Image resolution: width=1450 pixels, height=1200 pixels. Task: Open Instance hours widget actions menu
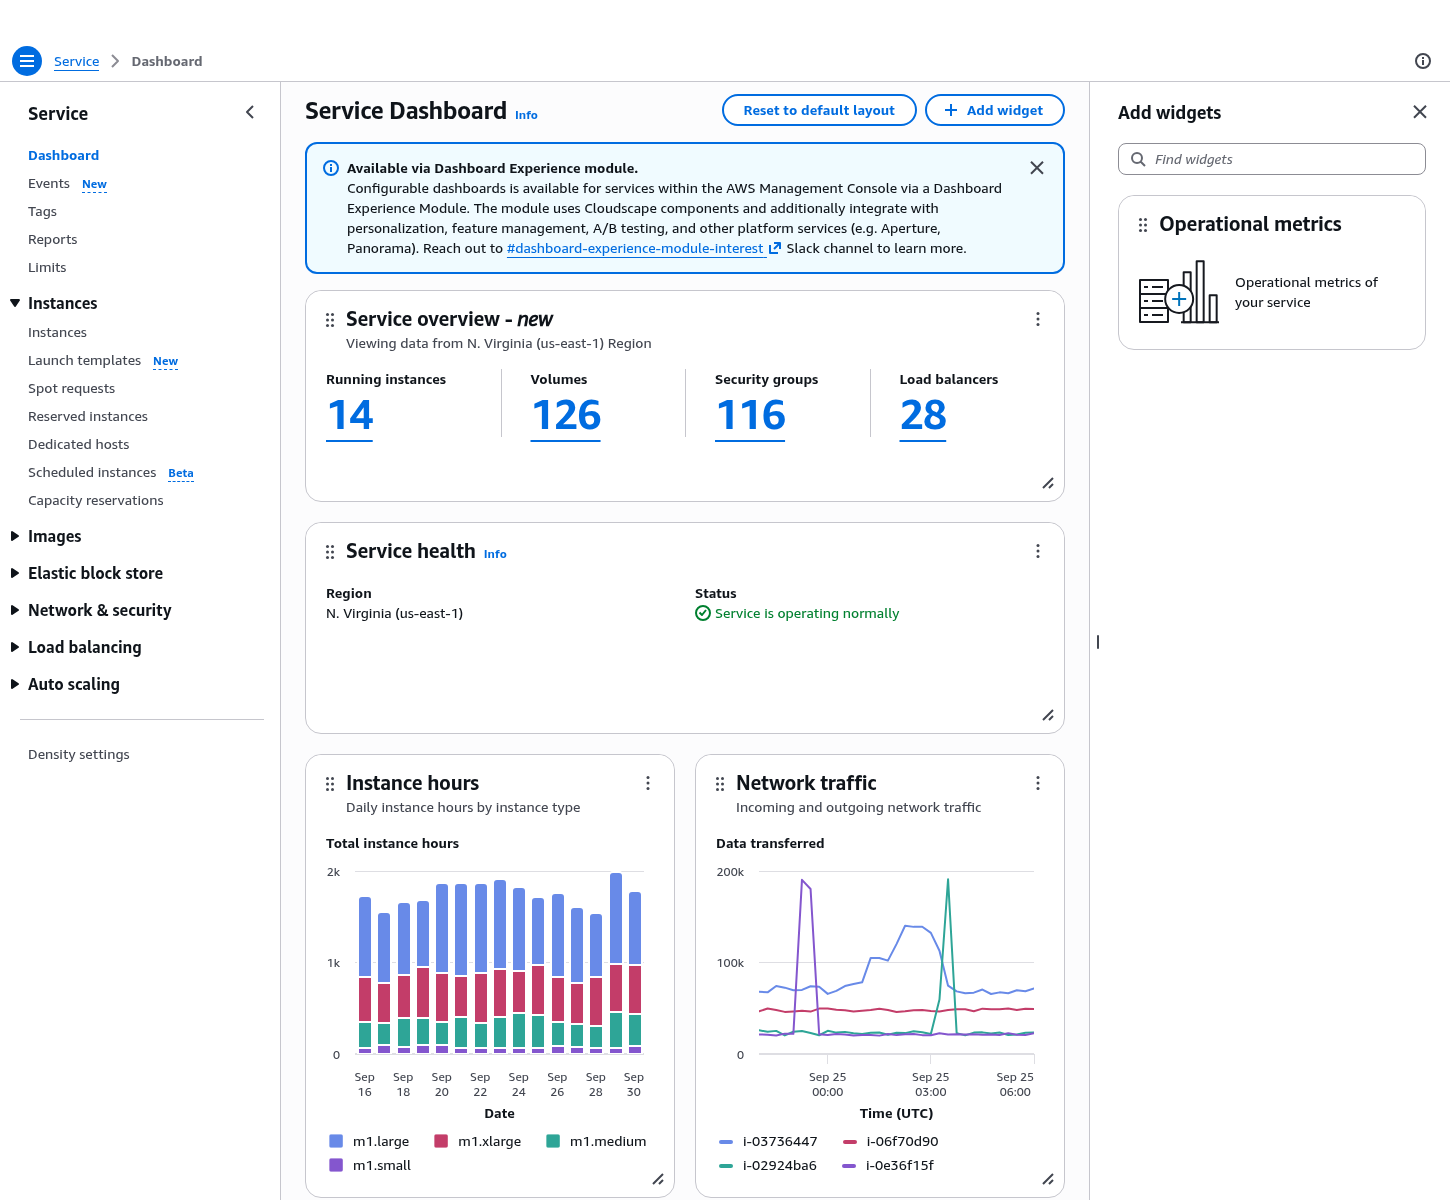(x=648, y=783)
